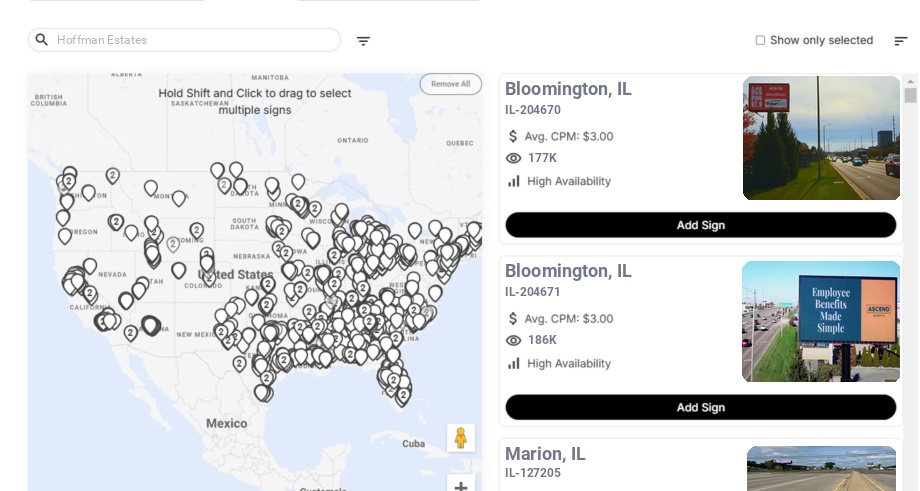
Task: Toggle the Show only selected checkbox
Action: pos(760,40)
